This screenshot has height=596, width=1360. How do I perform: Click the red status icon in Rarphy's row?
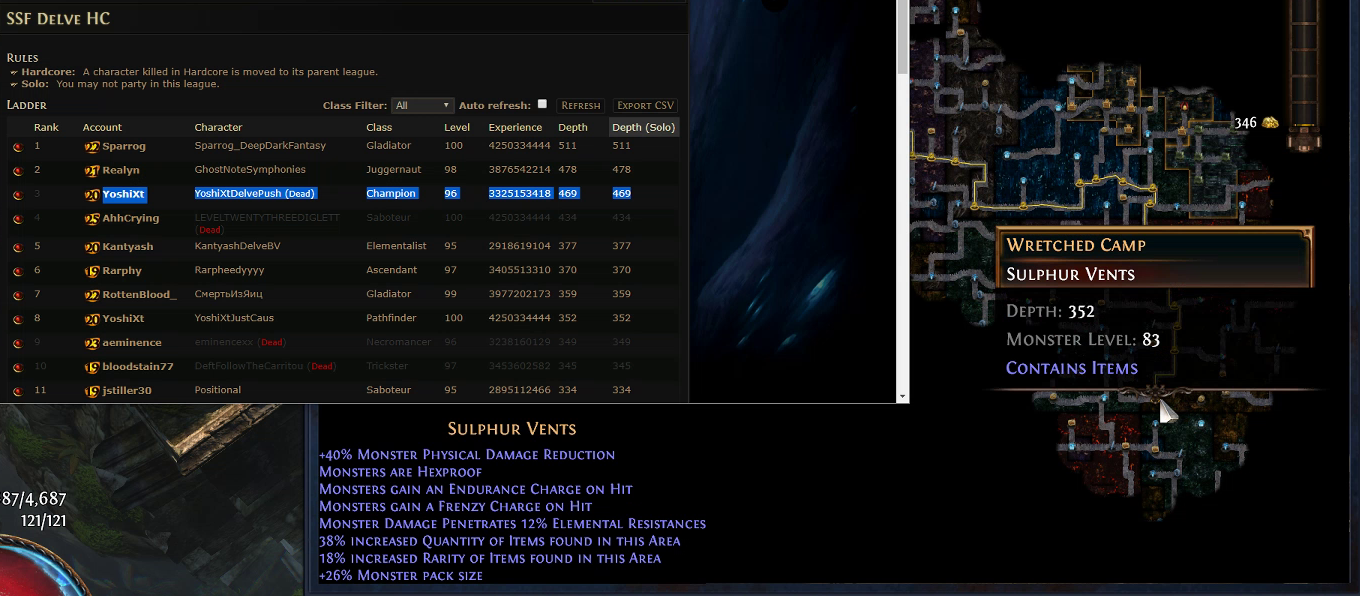click(x=17, y=271)
